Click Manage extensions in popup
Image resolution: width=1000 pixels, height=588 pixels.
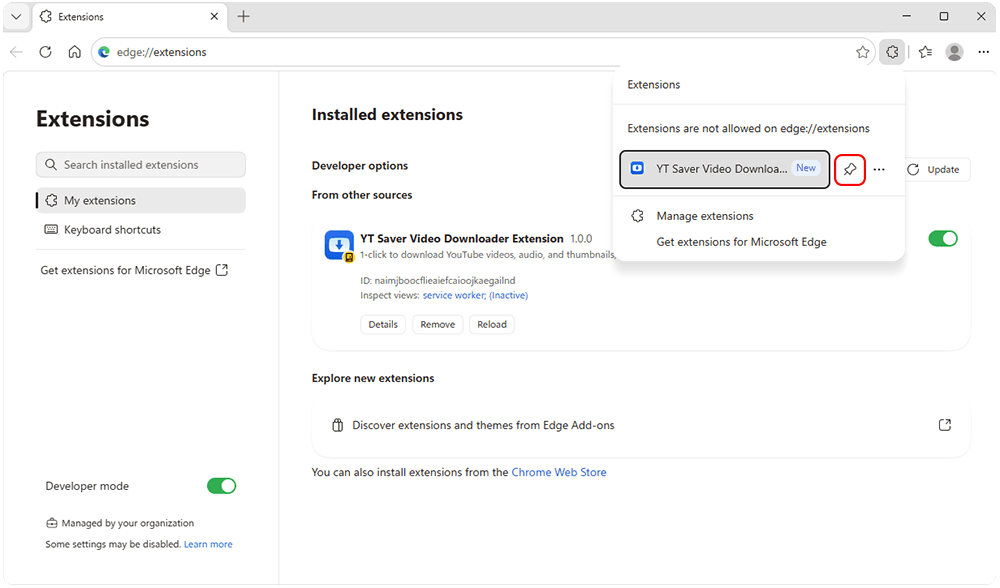tap(705, 216)
